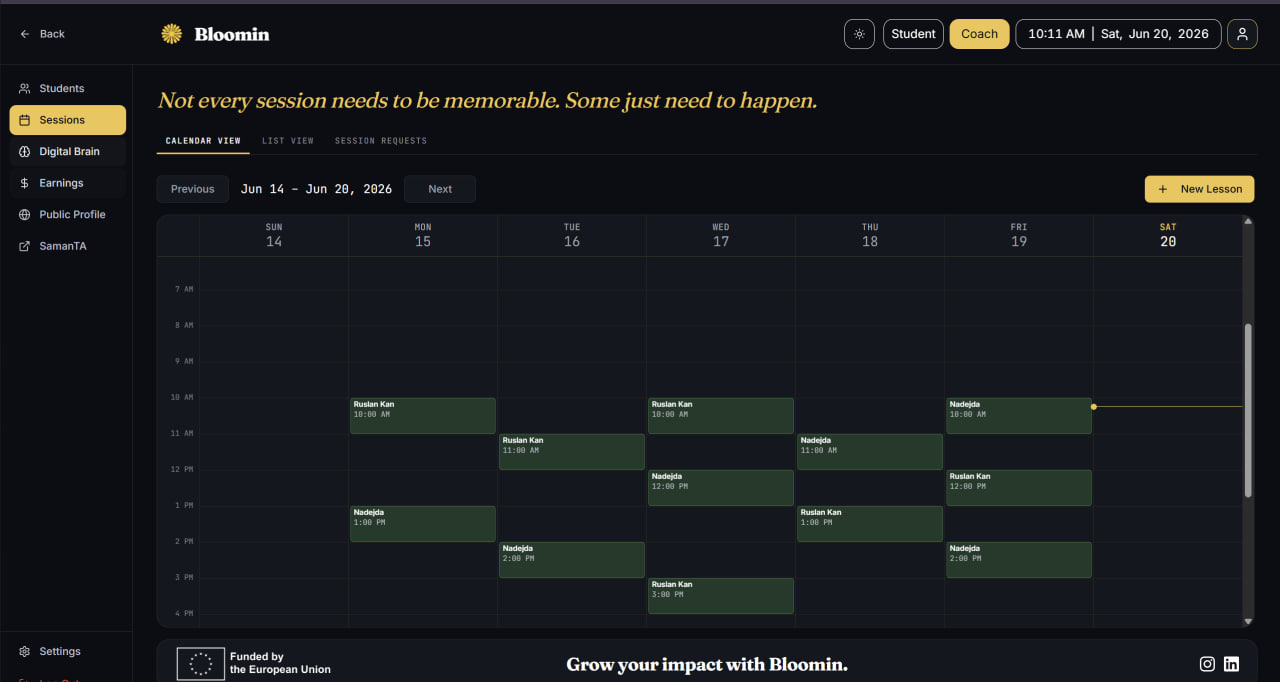
Task: Click the calendar scroll up arrow
Action: 1248,221
